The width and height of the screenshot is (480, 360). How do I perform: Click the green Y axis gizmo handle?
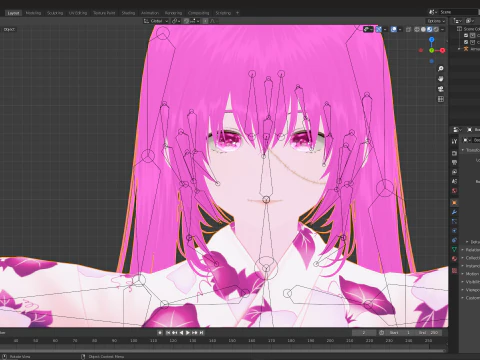point(432,50)
